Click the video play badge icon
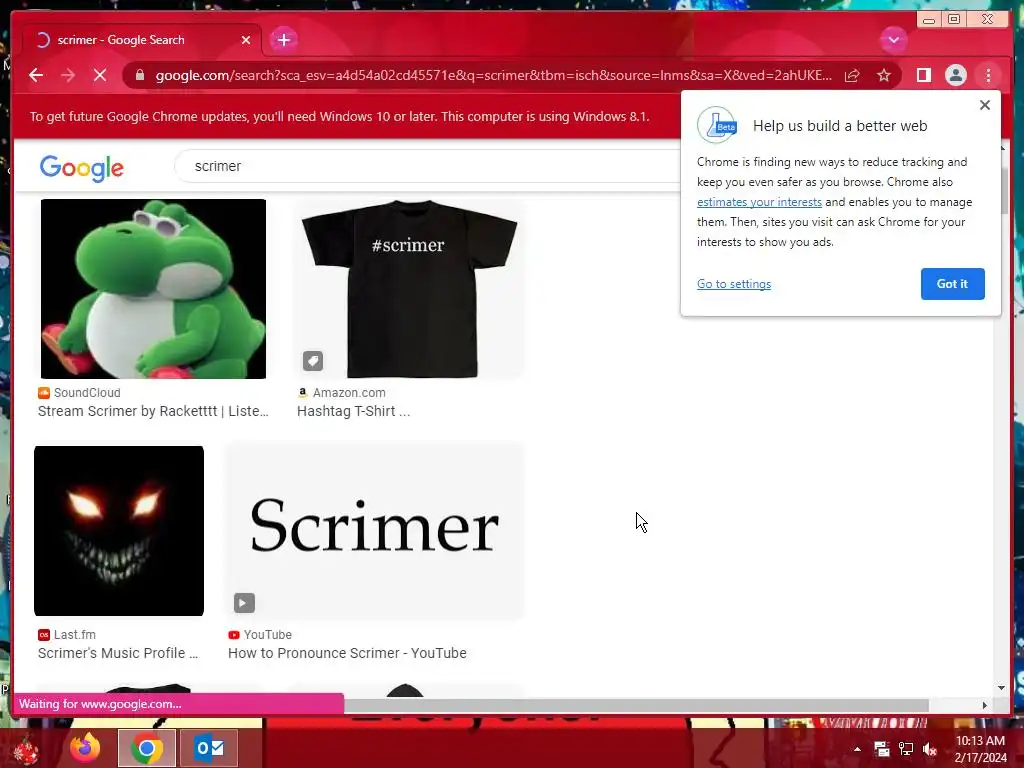Image resolution: width=1024 pixels, height=768 pixels. tap(244, 603)
